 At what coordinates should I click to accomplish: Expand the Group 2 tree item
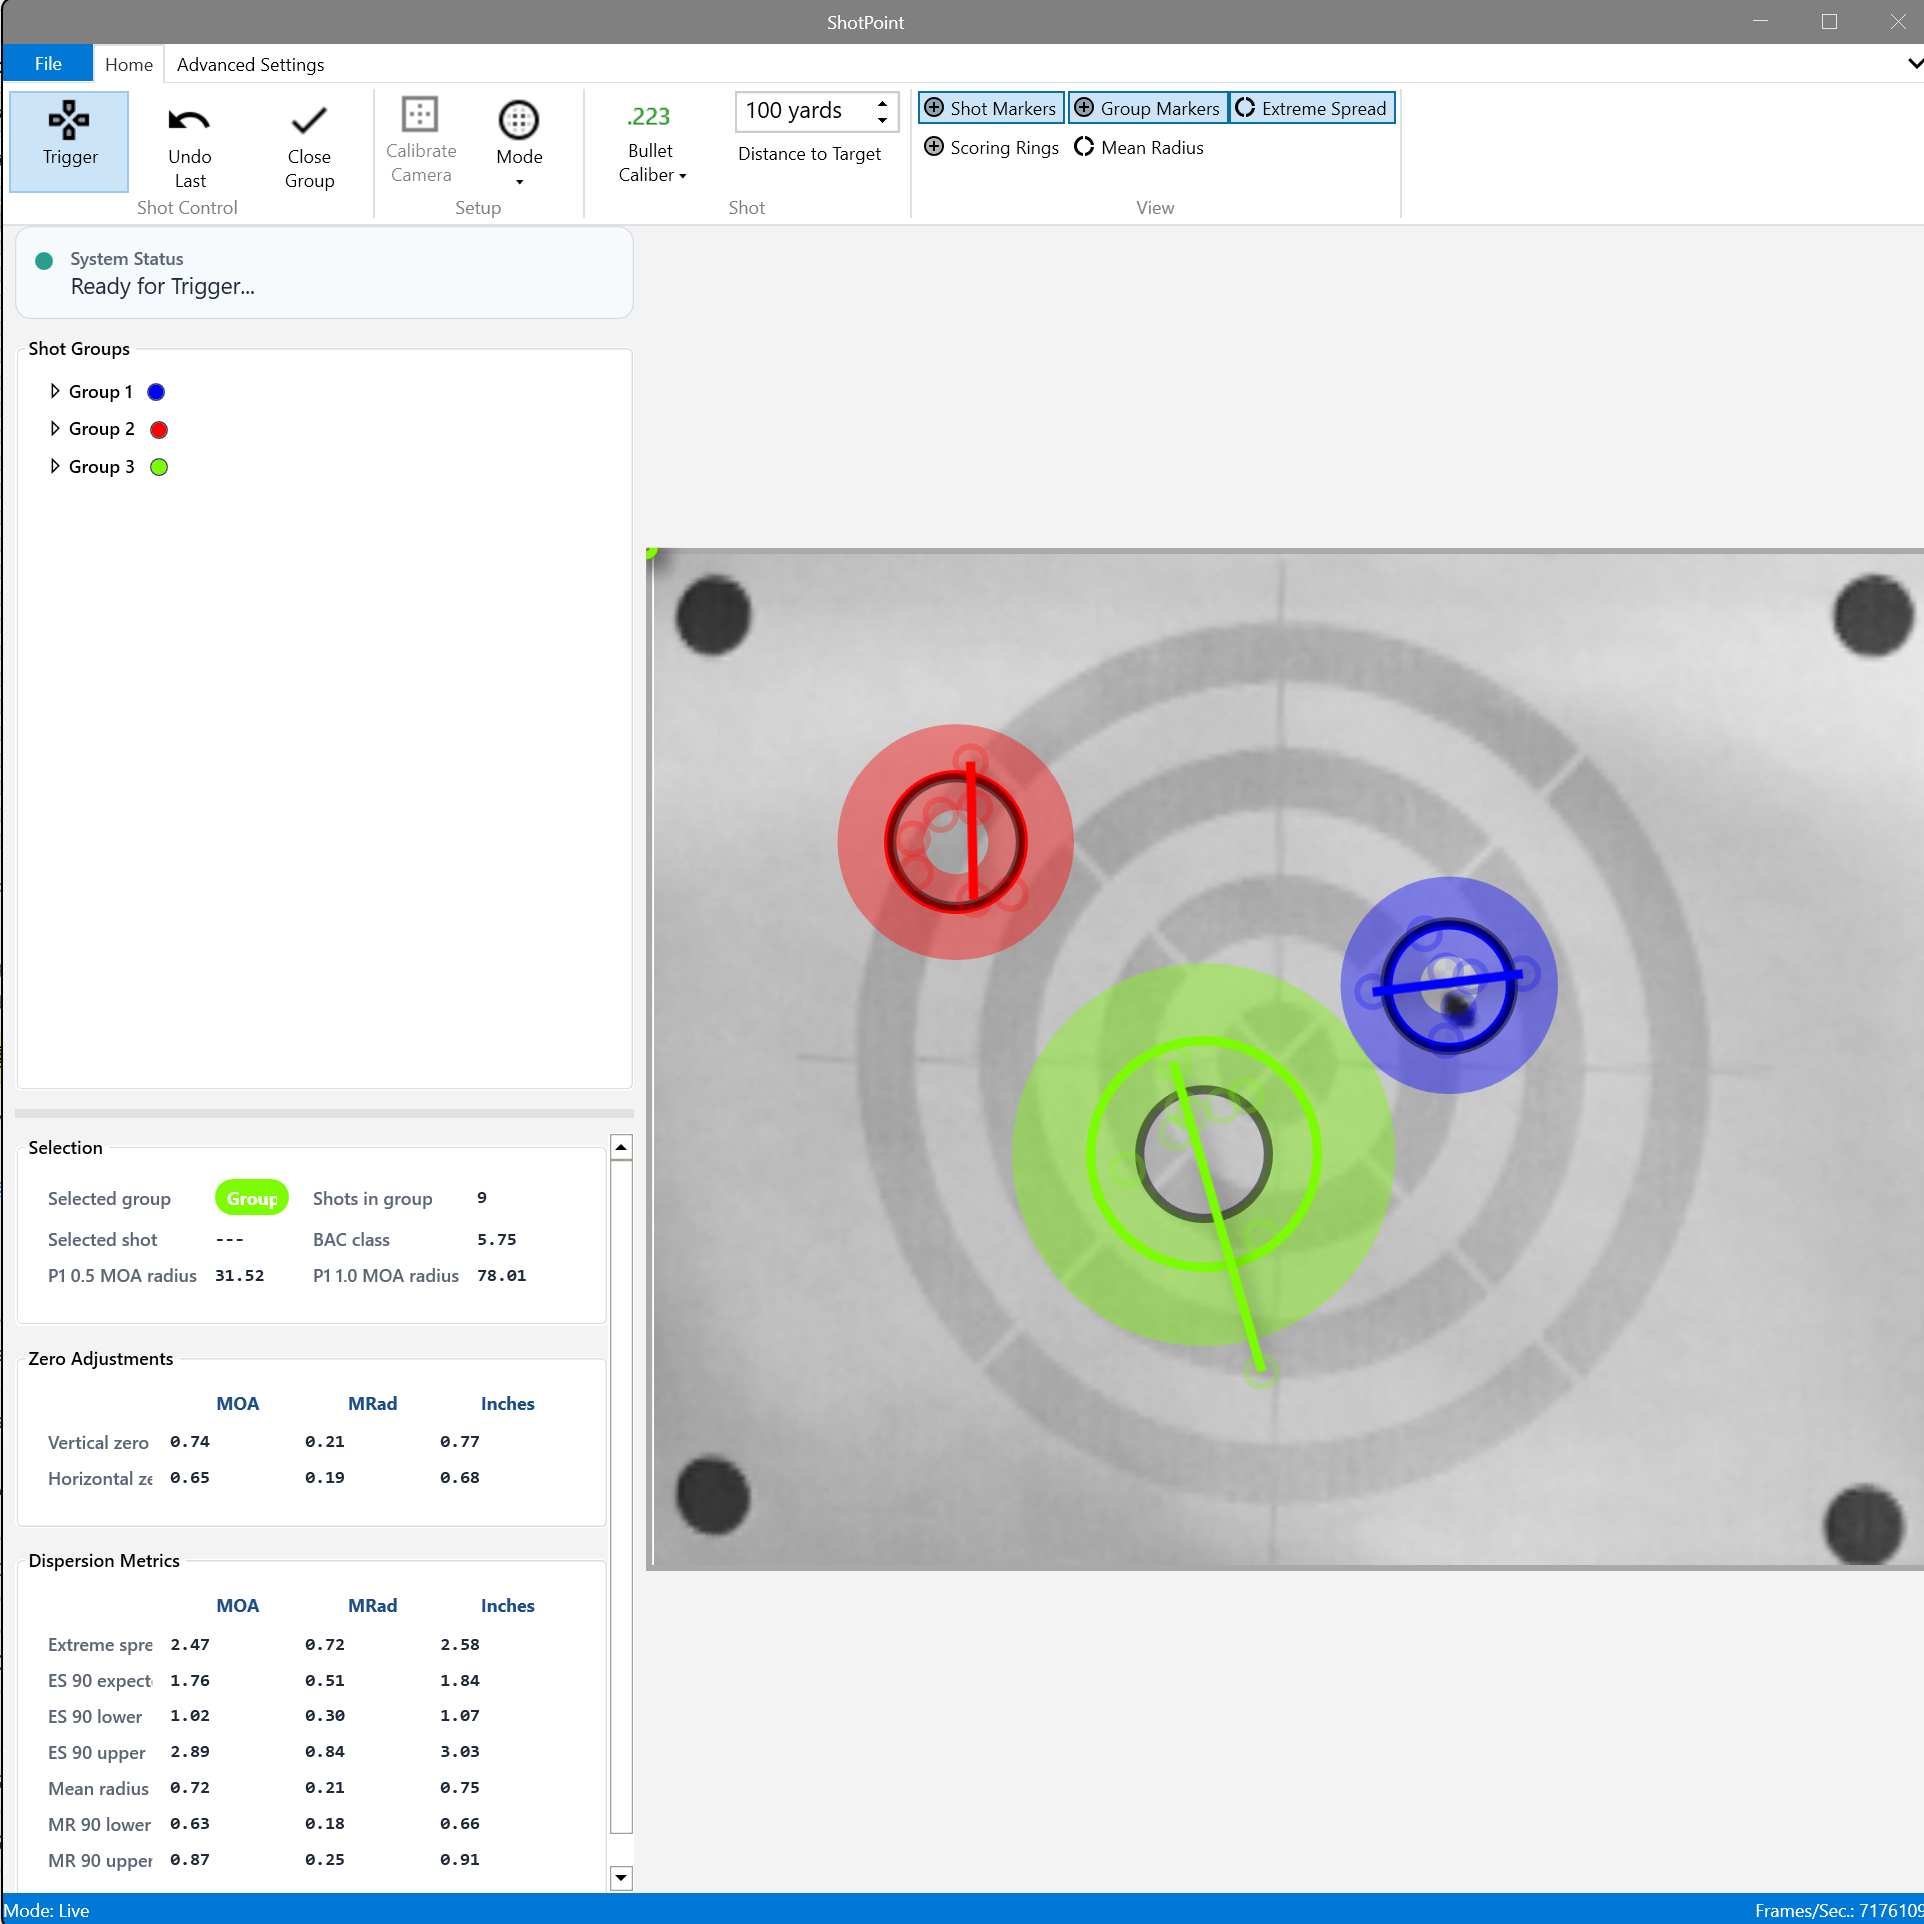tap(55, 429)
